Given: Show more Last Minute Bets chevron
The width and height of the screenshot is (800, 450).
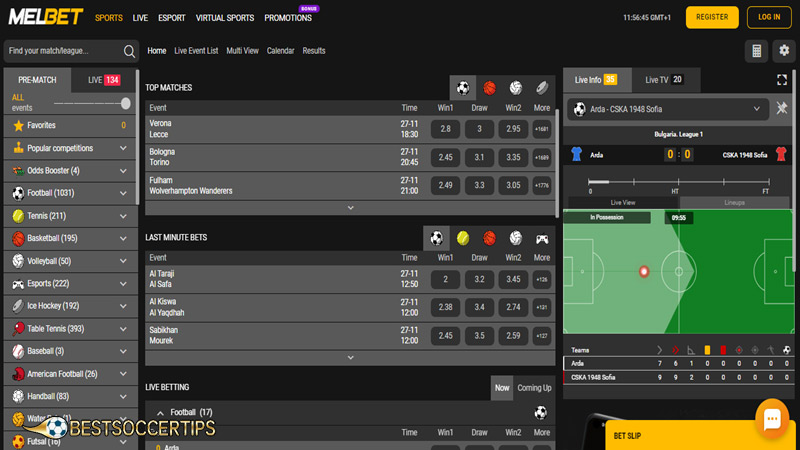Looking at the screenshot, I should [351, 358].
